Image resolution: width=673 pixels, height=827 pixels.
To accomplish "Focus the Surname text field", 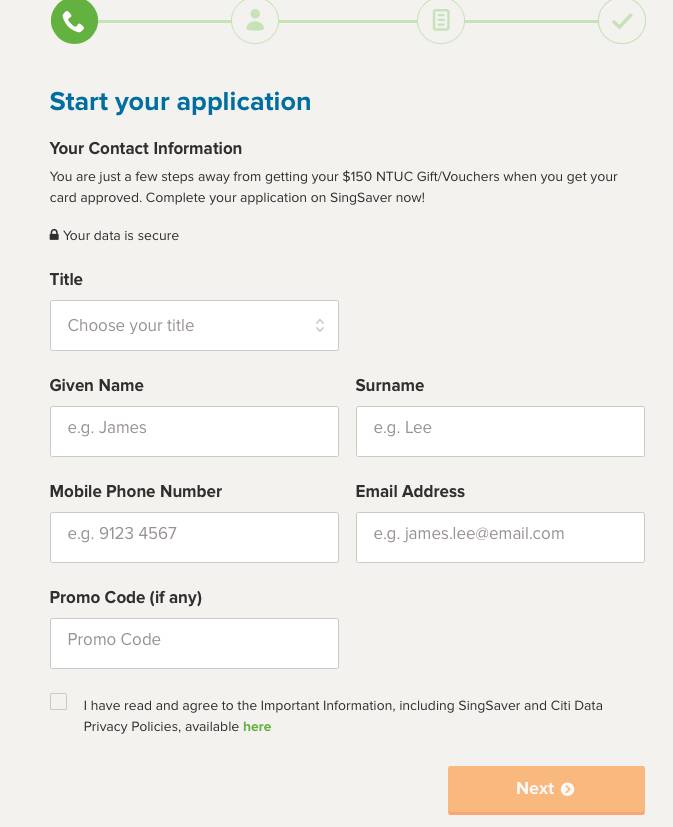I will pos(500,431).
